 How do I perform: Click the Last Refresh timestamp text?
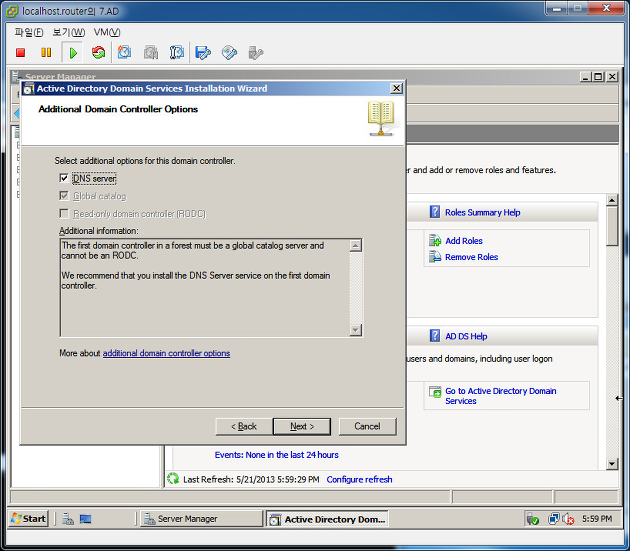pos(251,479)
